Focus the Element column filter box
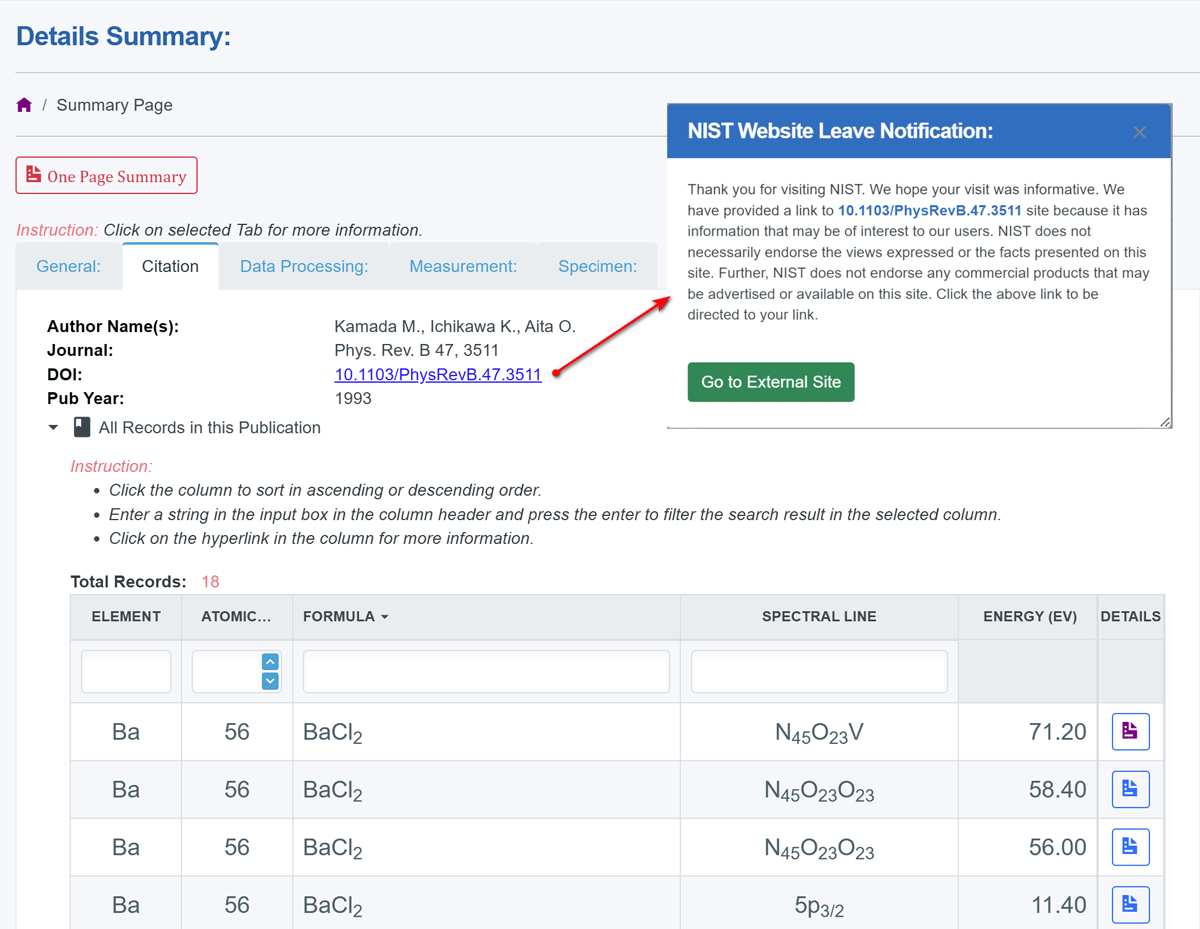Screen dimensions: 1200x929 [126, 672]
